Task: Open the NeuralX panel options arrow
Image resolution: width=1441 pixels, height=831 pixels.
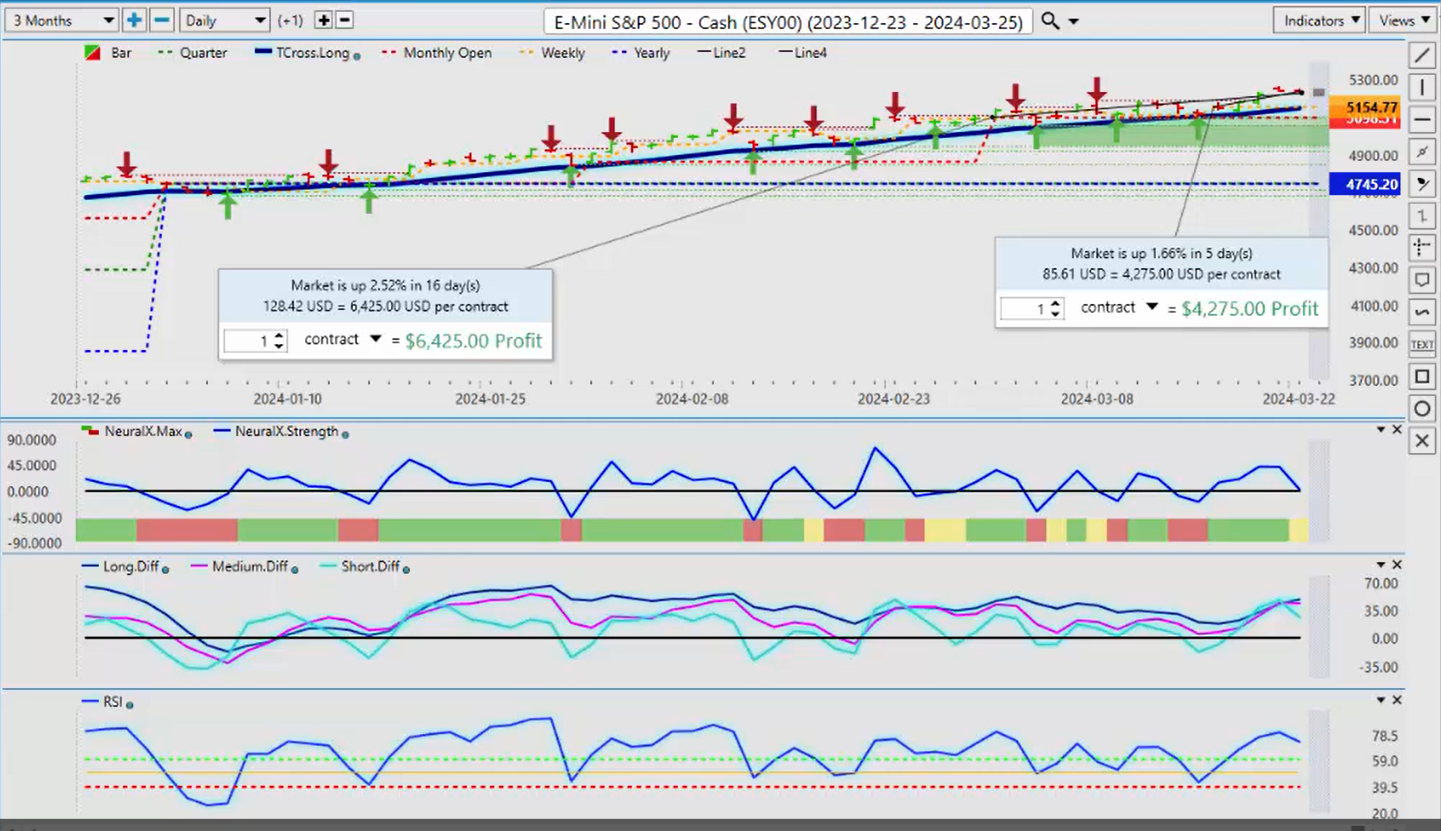Action: click(x=1381, y=430)
